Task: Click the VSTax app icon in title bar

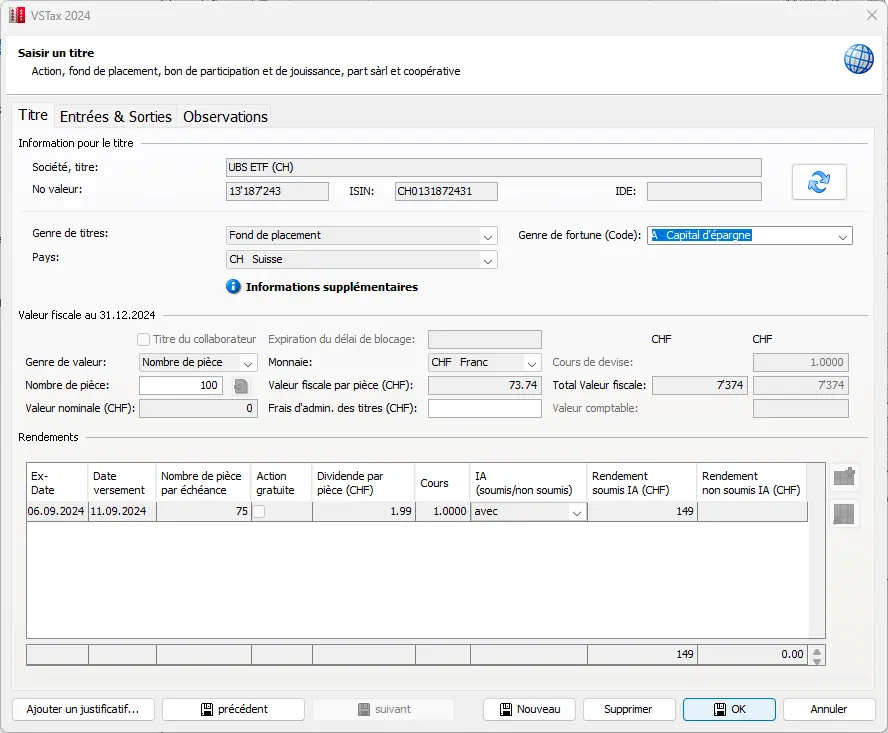Action: click(x=17, y=15)
